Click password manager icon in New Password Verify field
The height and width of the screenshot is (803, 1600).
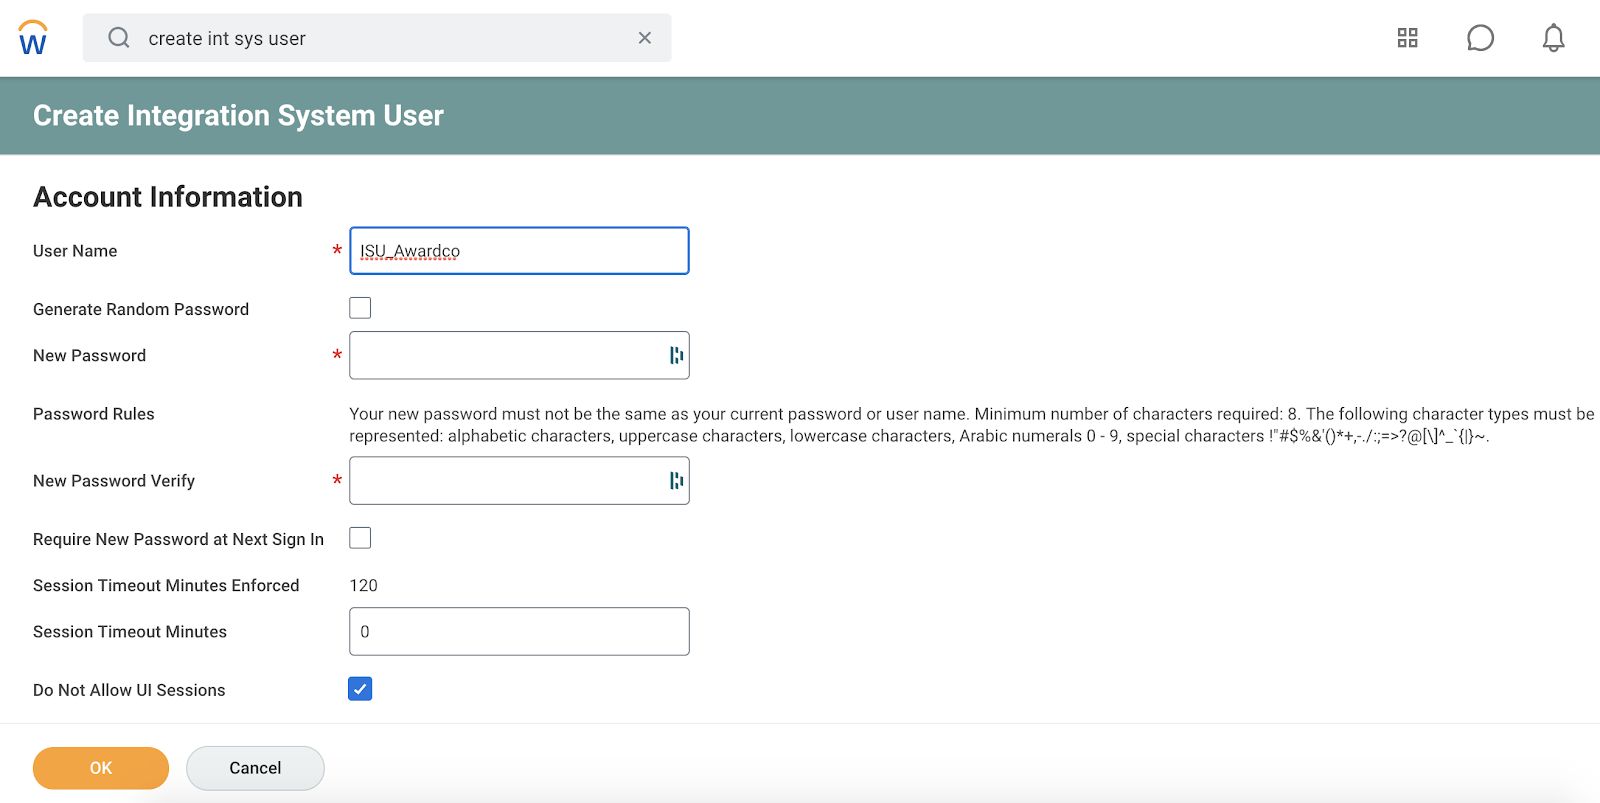tap(676, 481)
